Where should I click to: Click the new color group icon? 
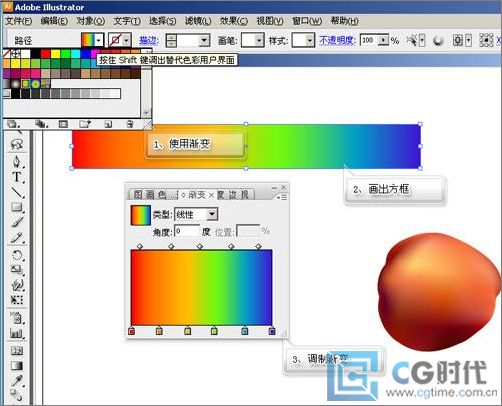(85, 124)
